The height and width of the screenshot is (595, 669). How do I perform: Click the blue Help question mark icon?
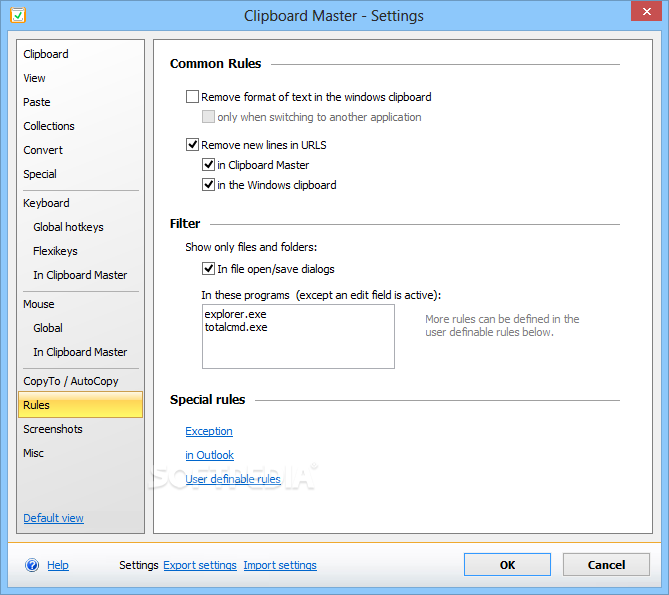(32, 565)
